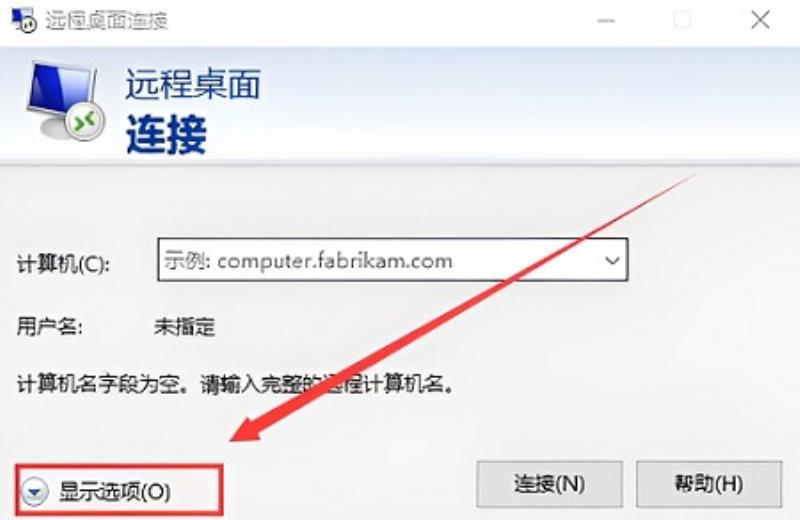Click the greyed-out maximize window button
Viewport: 800px width, 520px height.
coord(683,20)
